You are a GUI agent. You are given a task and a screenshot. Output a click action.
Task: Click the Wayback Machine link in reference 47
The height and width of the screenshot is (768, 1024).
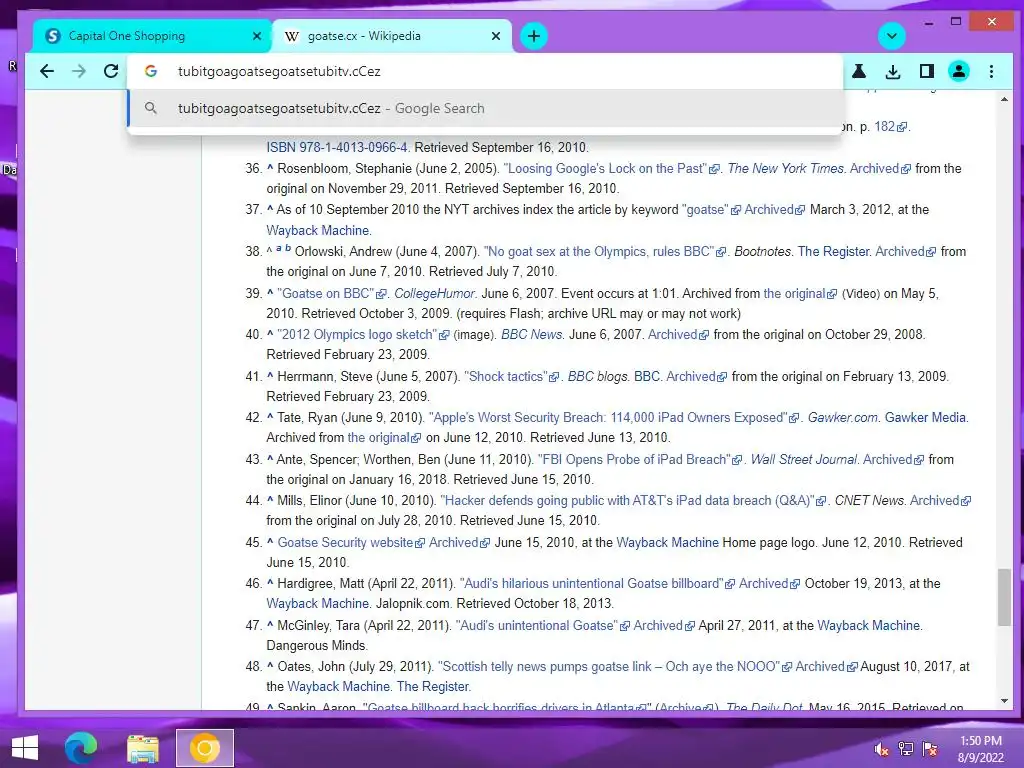[x=869, y=625]
